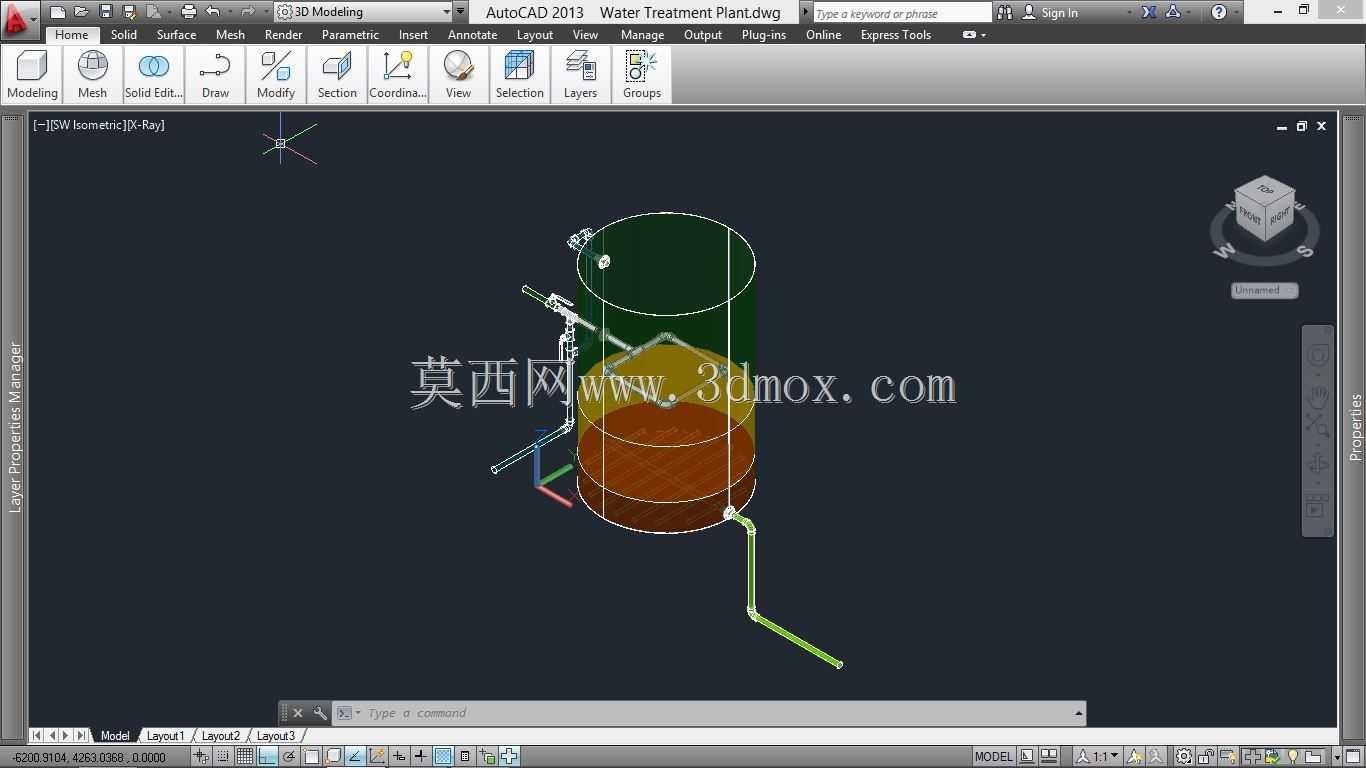This screenshot has height=768, width=1366.
Task: Toggle Ortho Mode in status bar
Action: (267, 756)
